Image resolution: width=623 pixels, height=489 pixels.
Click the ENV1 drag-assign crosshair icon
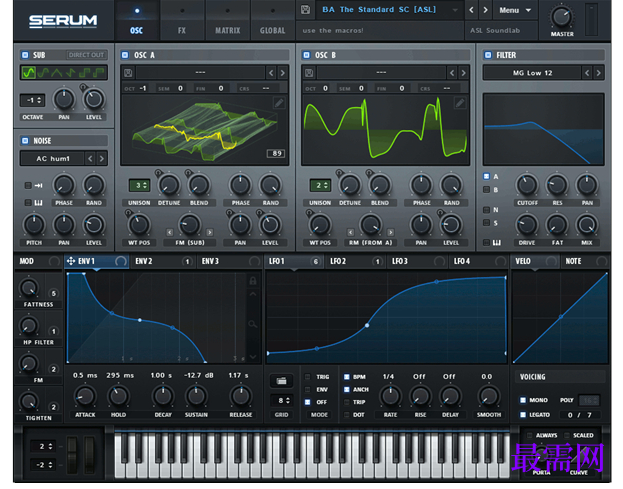pos(71,261)
